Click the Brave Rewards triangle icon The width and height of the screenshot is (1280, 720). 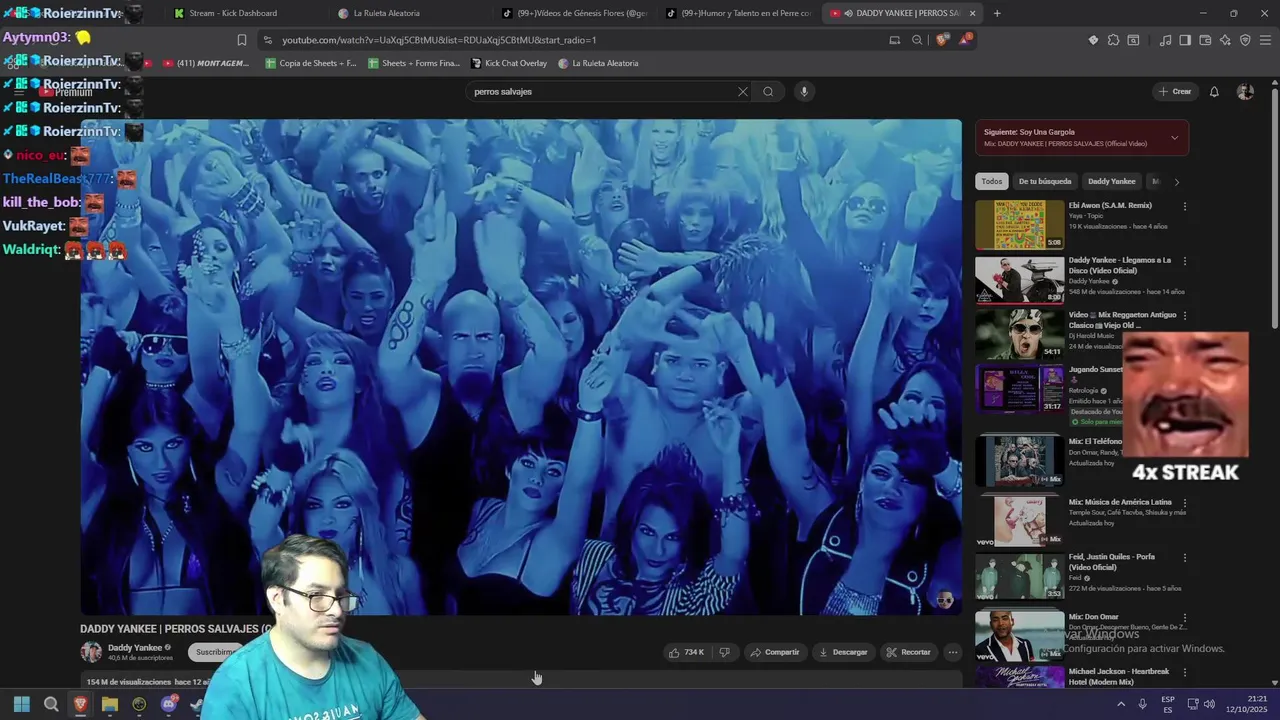[965, 40]
